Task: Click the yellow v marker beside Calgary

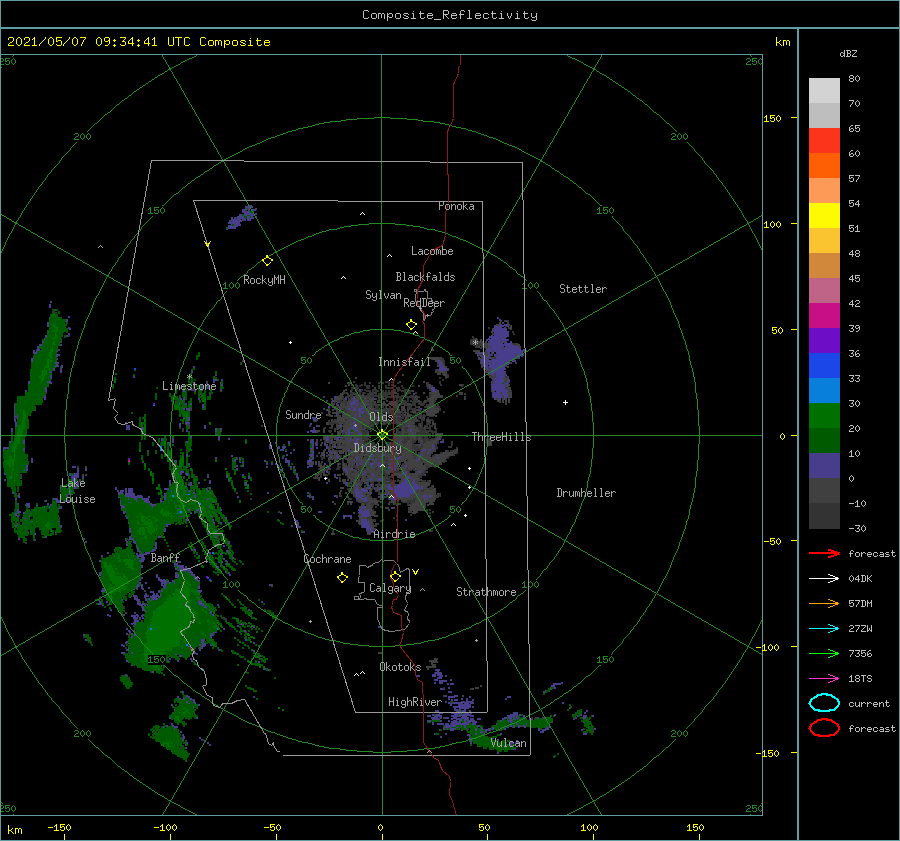Action: pyautogui.click(x=416, y=572)
